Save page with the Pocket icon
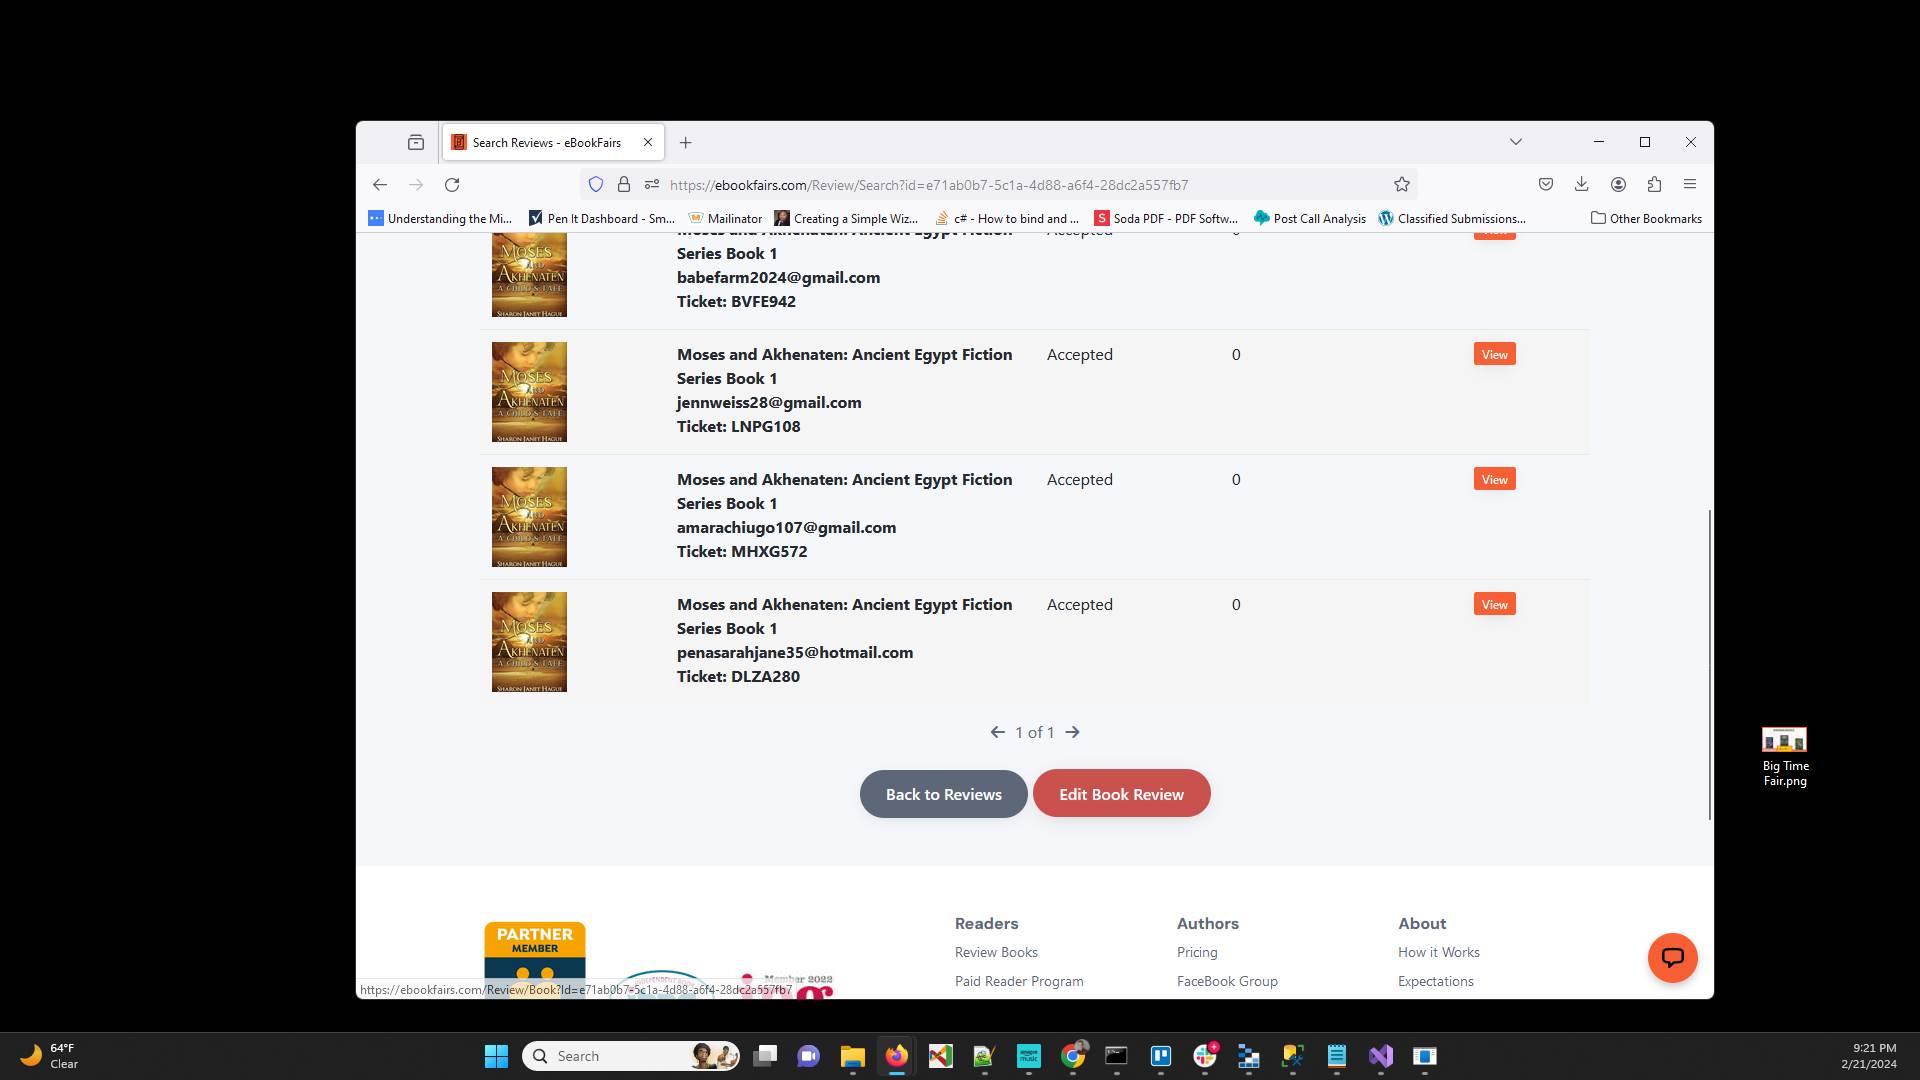Viewport: 1920px width, 1080px height. 1546,184
